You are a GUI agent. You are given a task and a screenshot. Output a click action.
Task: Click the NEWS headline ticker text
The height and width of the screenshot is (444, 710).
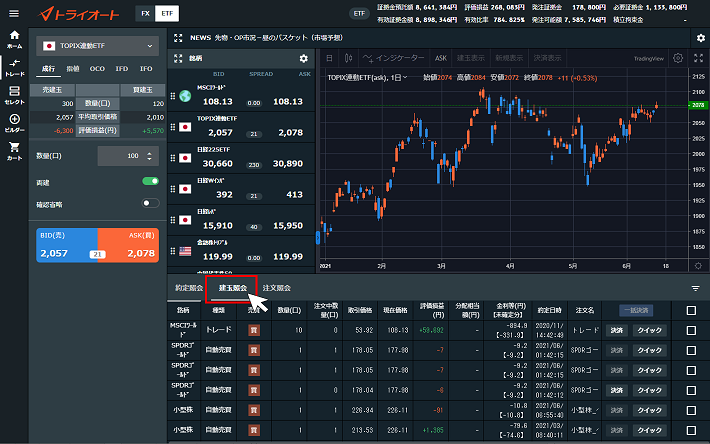(x=278, y=38)
